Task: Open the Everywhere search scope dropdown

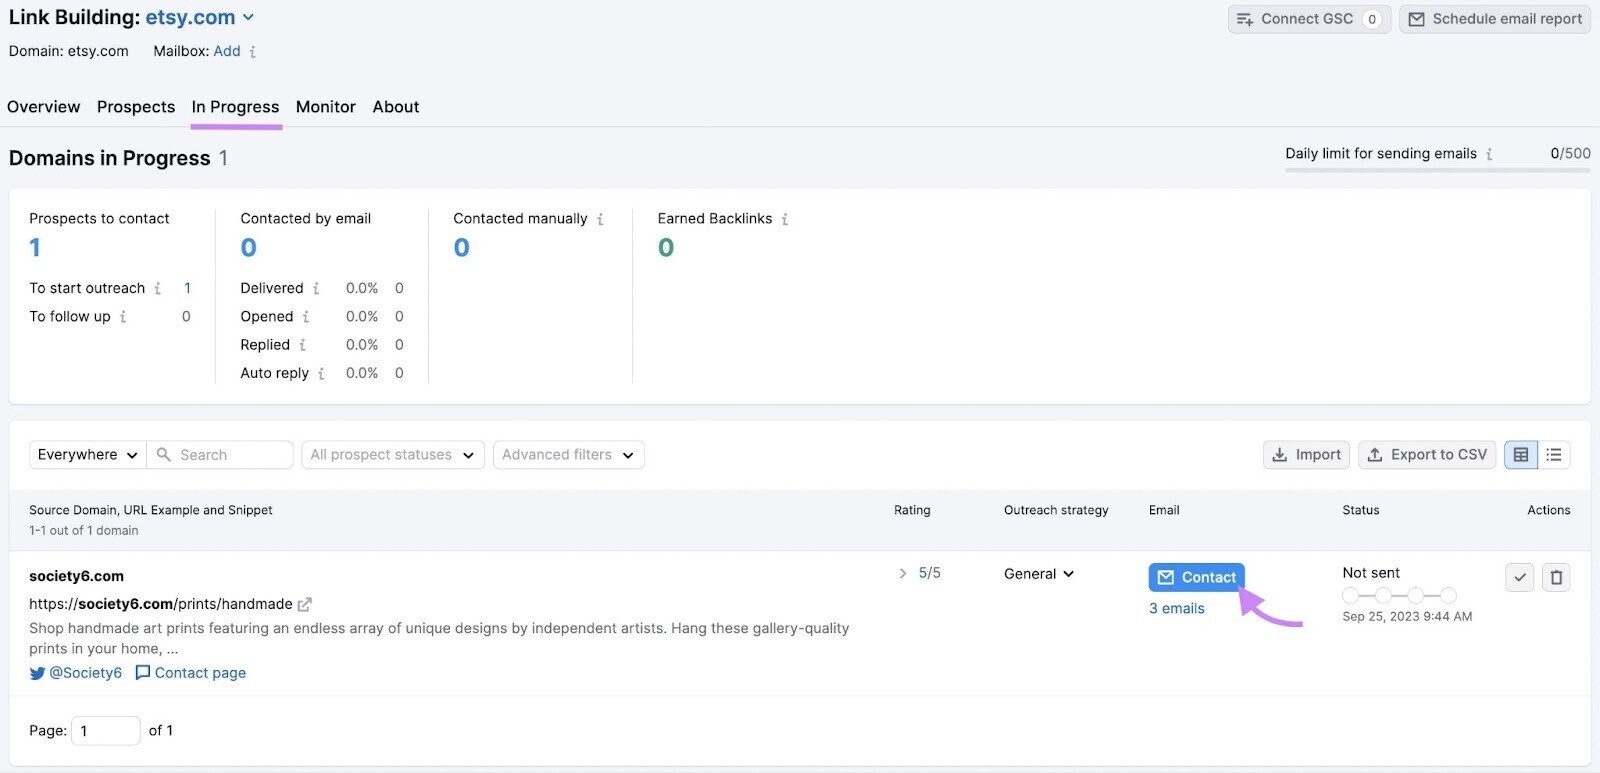Action: click(88, 455)
